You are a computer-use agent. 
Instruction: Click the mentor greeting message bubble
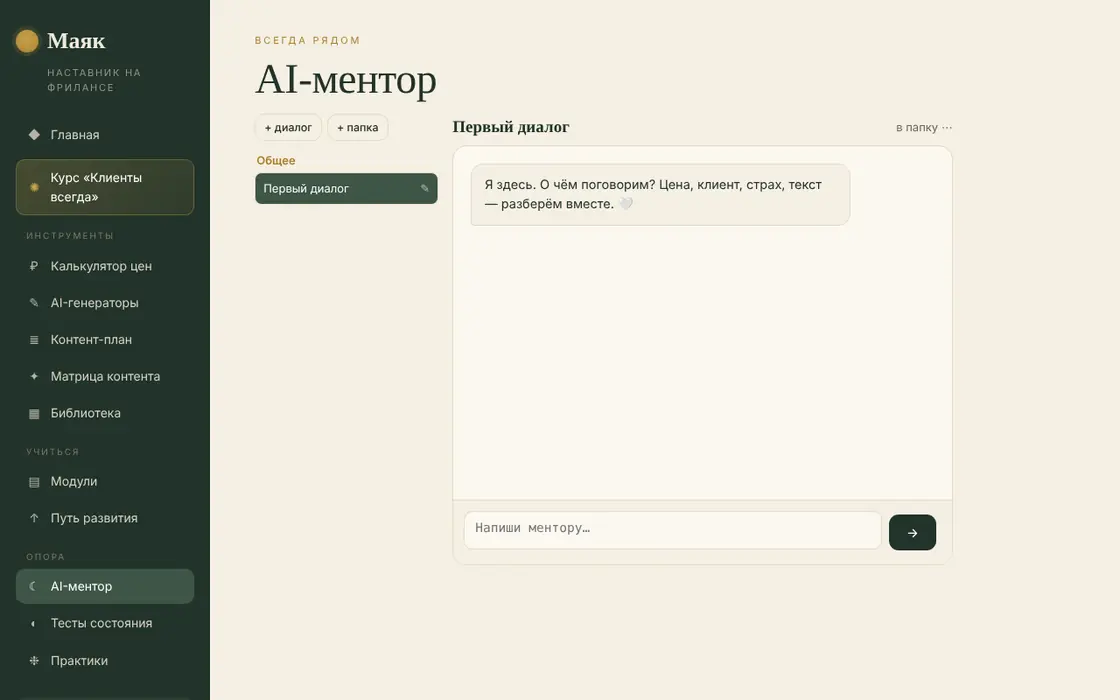660,194
